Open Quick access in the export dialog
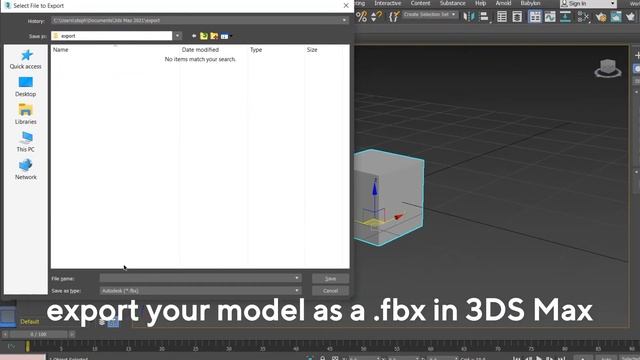The image size is (640, 360). click(26, 59)
